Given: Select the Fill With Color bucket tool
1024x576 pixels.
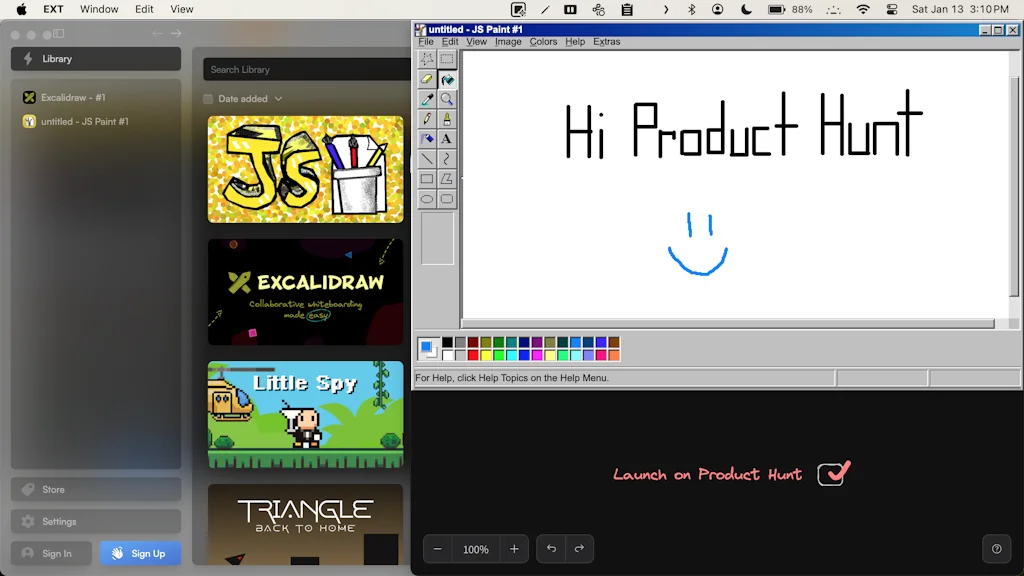Looking at the screenshot, I should pyautogui.click(x=447, y=79).
